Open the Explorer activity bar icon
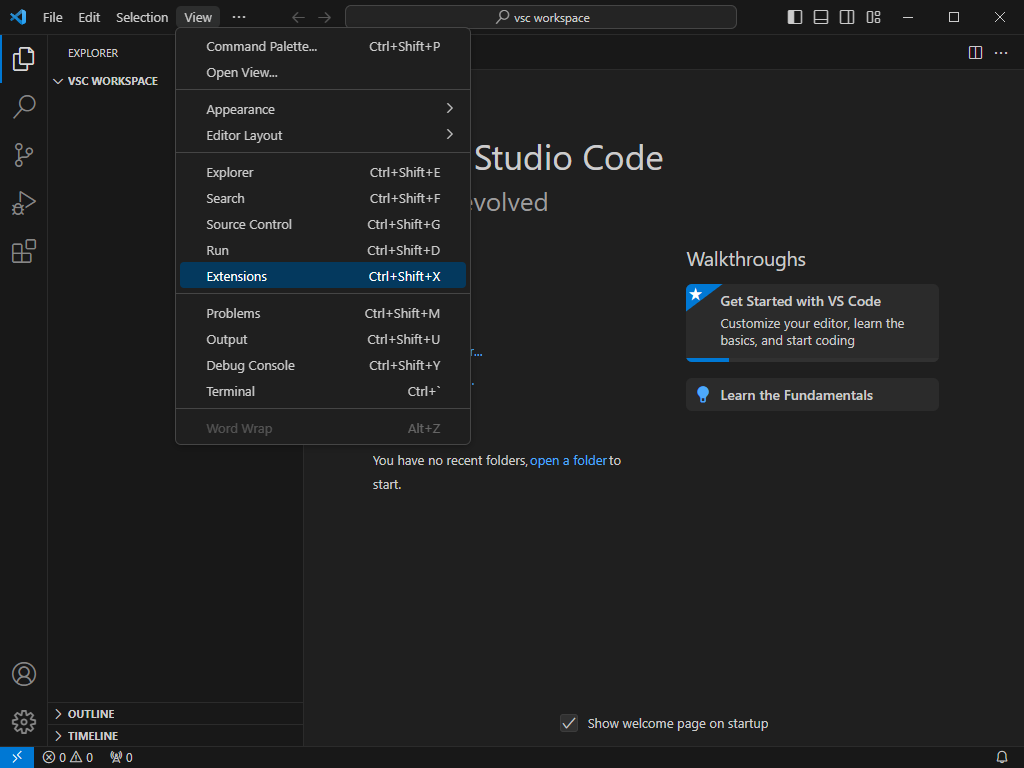Viewport: 1024px width, 768px height. click(24, 59)
